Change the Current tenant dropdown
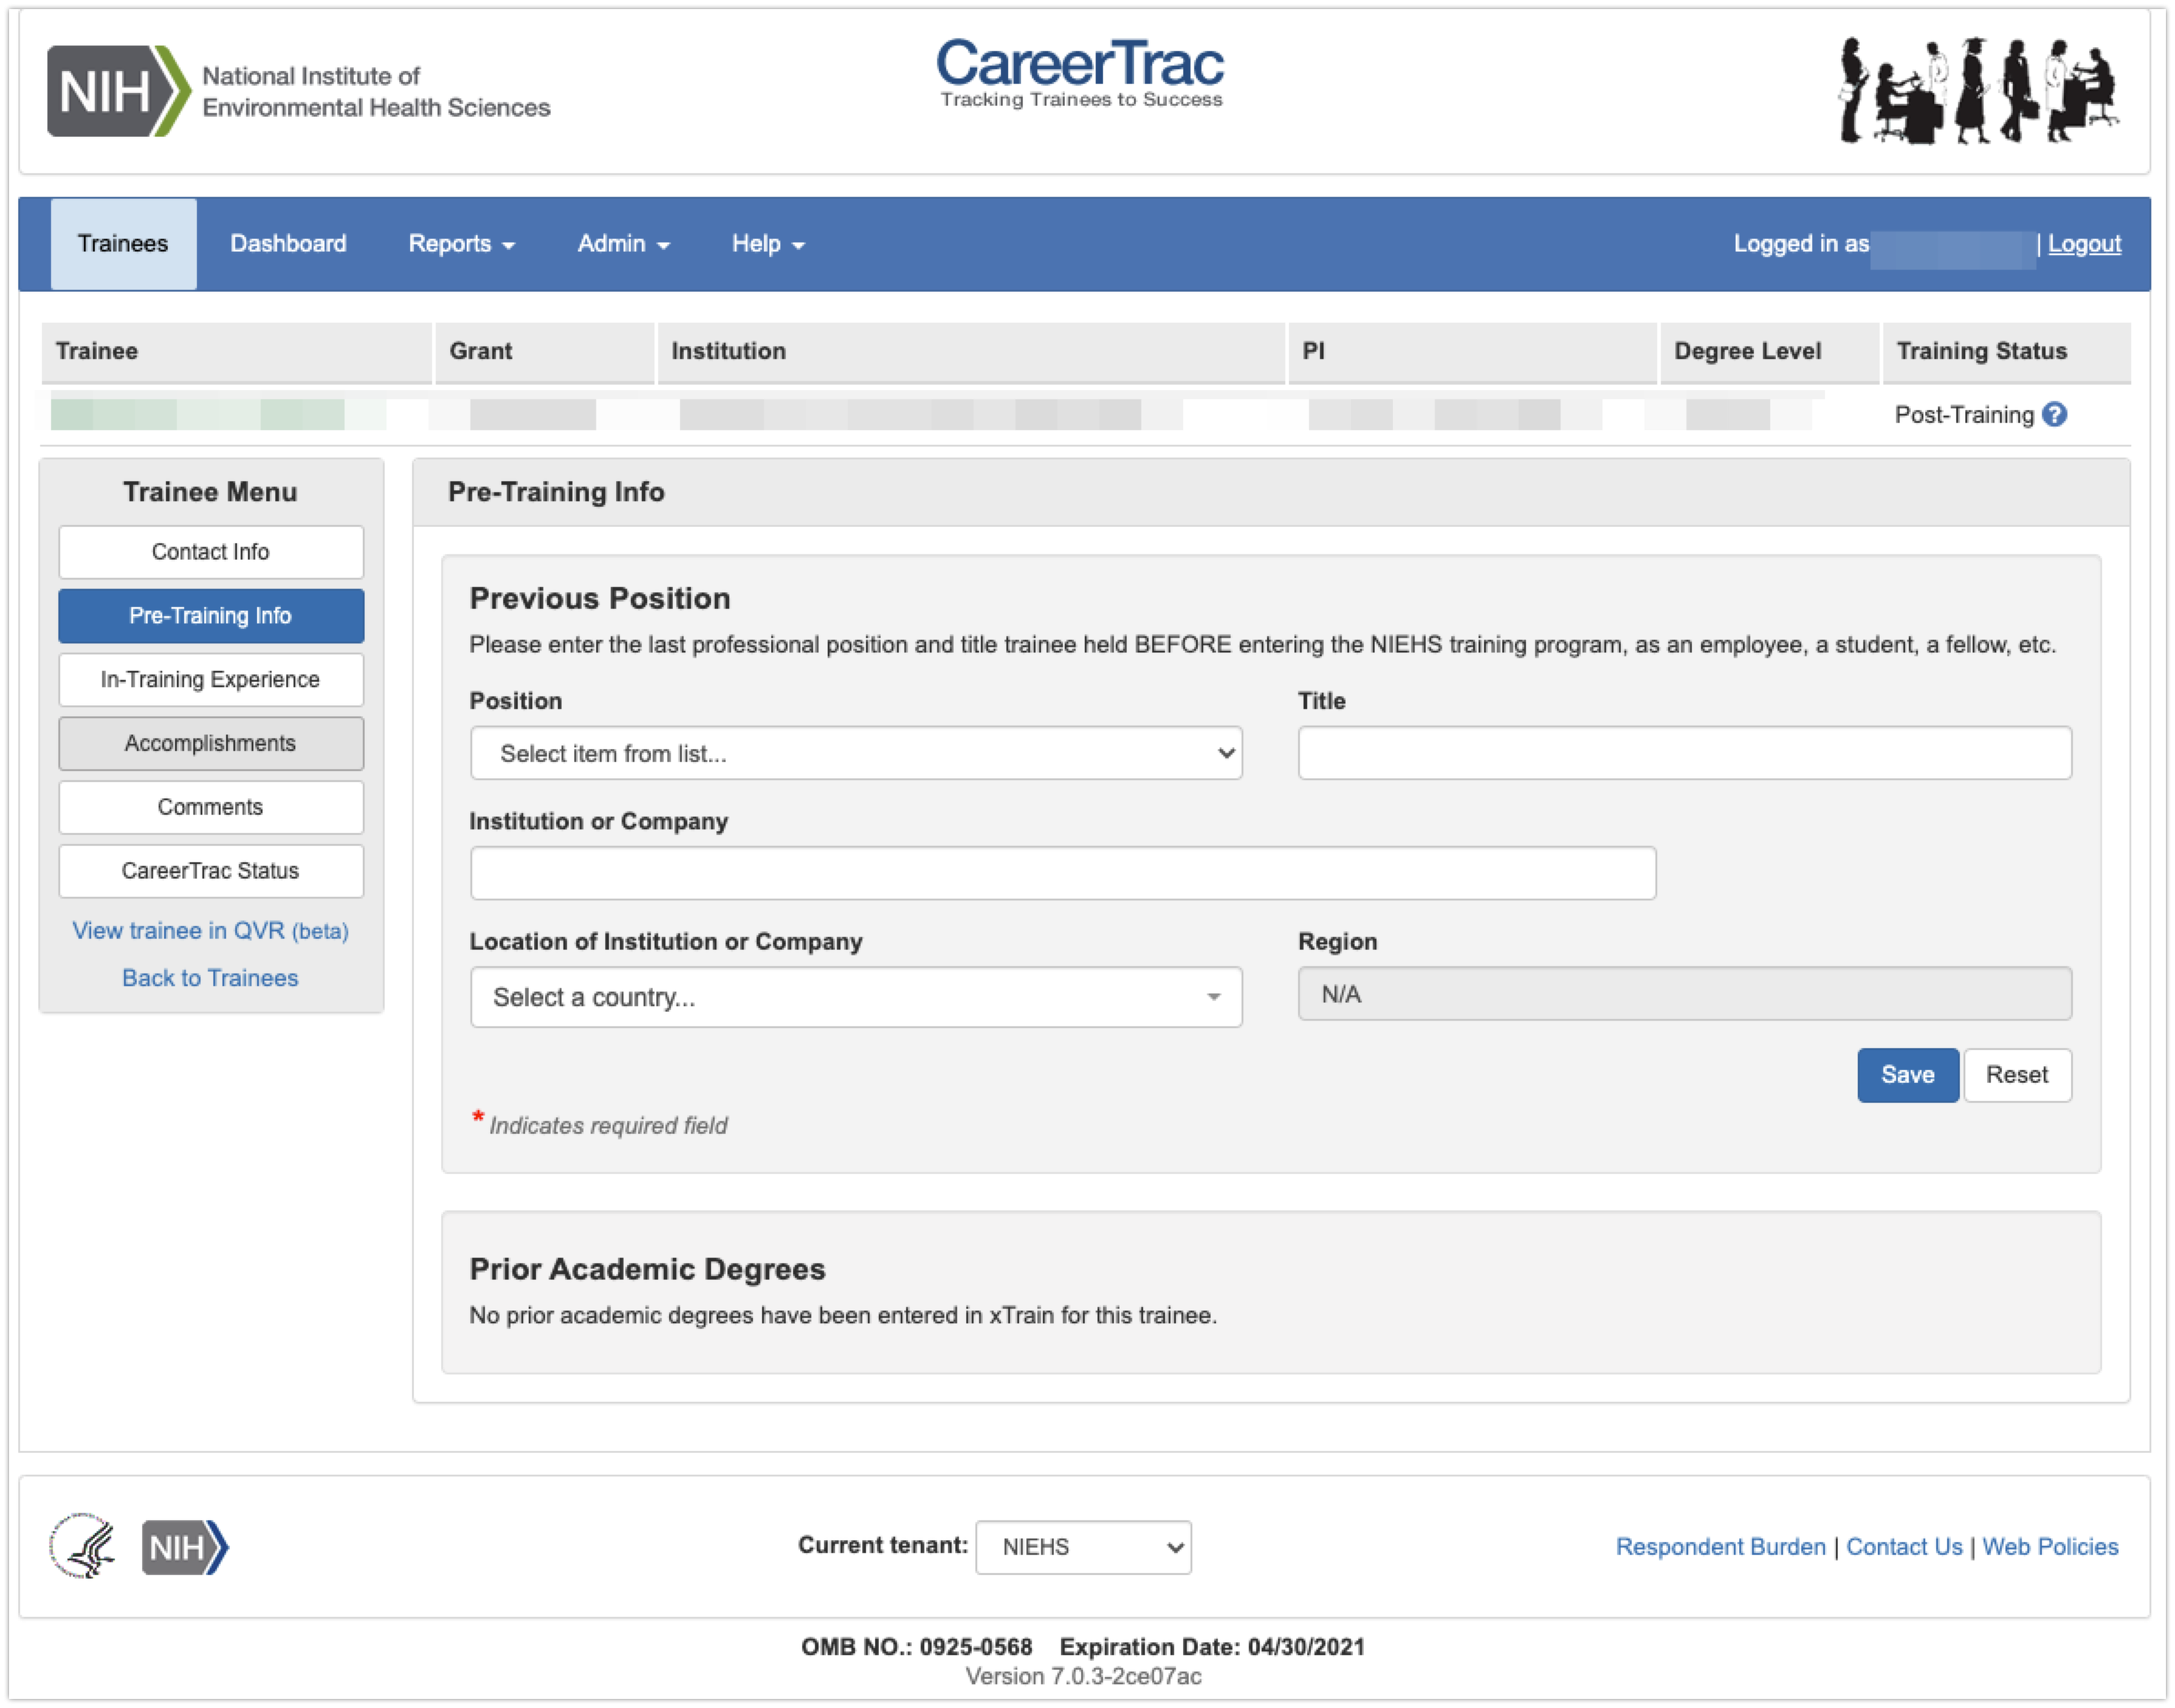This screenshot has height=1708, width=2175. pos(1083,1547)
